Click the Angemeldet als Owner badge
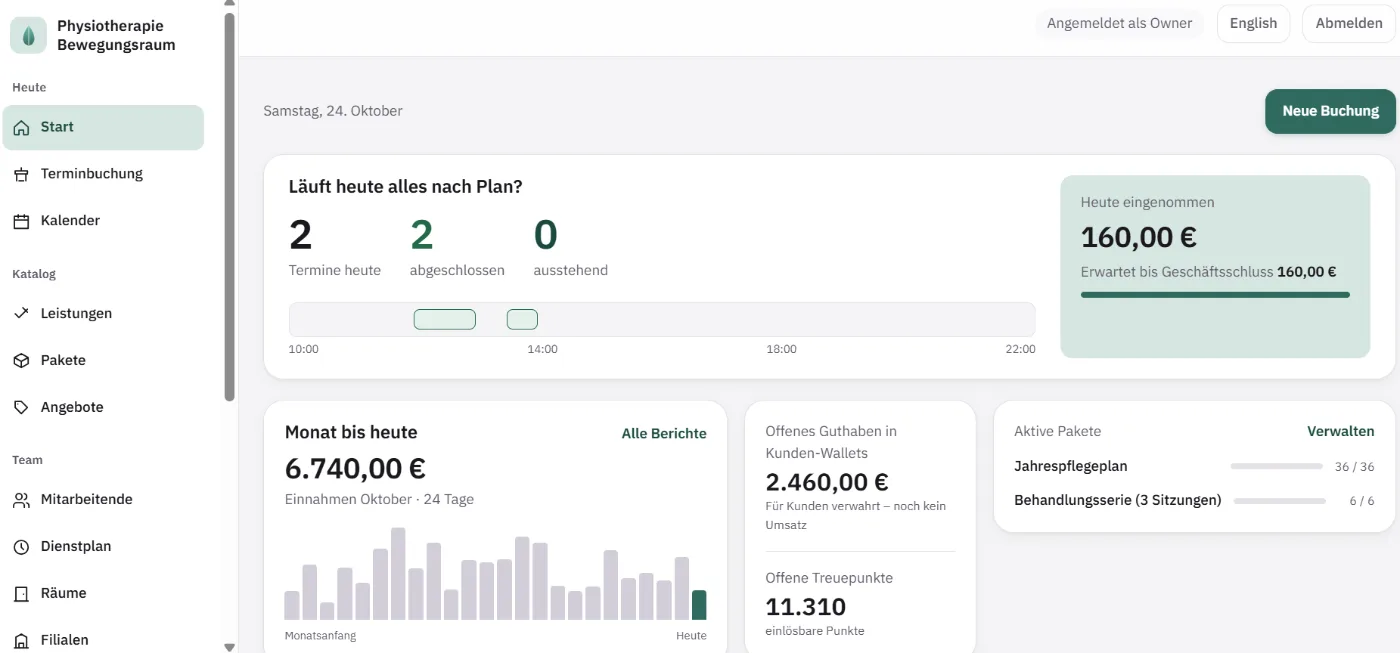1400x653 pixels. [x=1119, y=23]
